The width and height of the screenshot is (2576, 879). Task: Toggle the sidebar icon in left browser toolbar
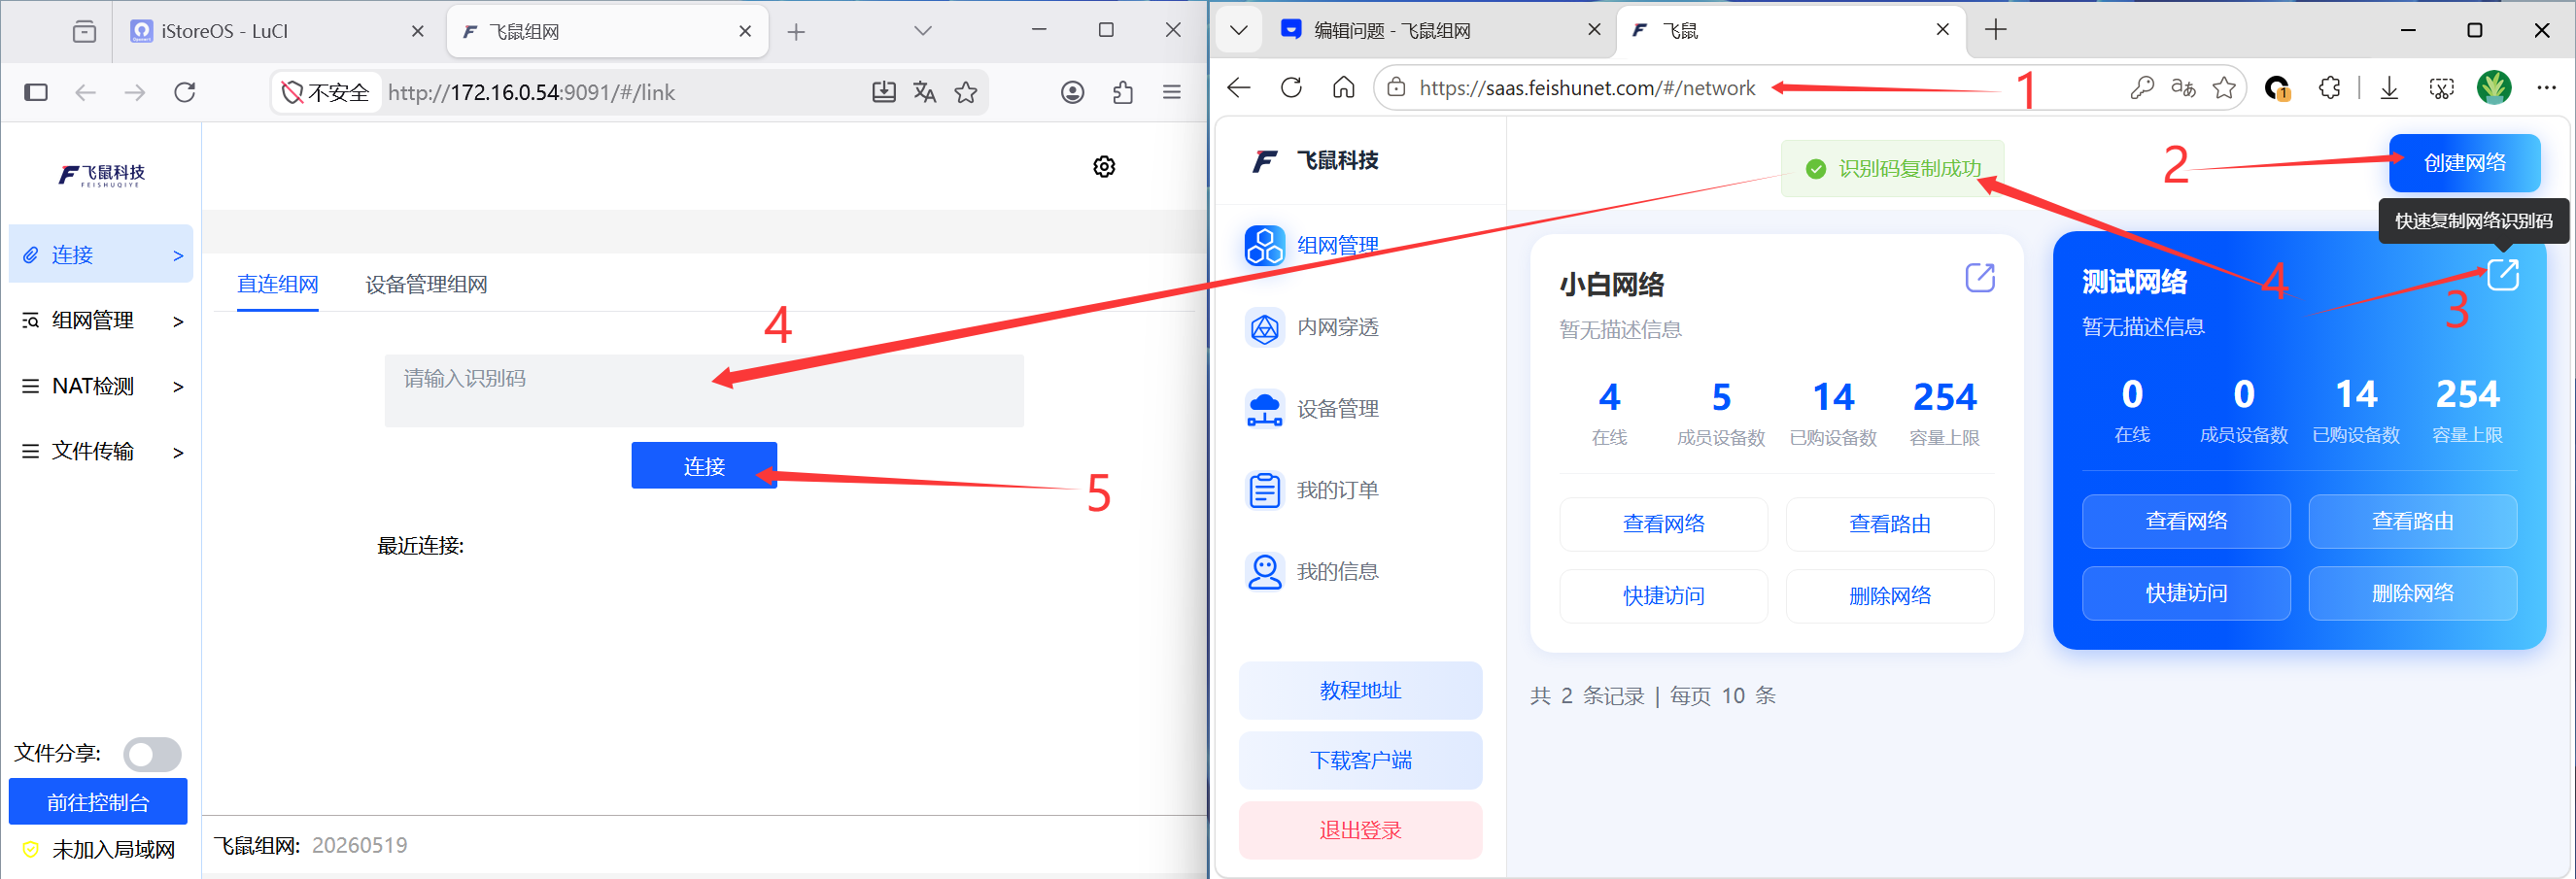(36, 92)
